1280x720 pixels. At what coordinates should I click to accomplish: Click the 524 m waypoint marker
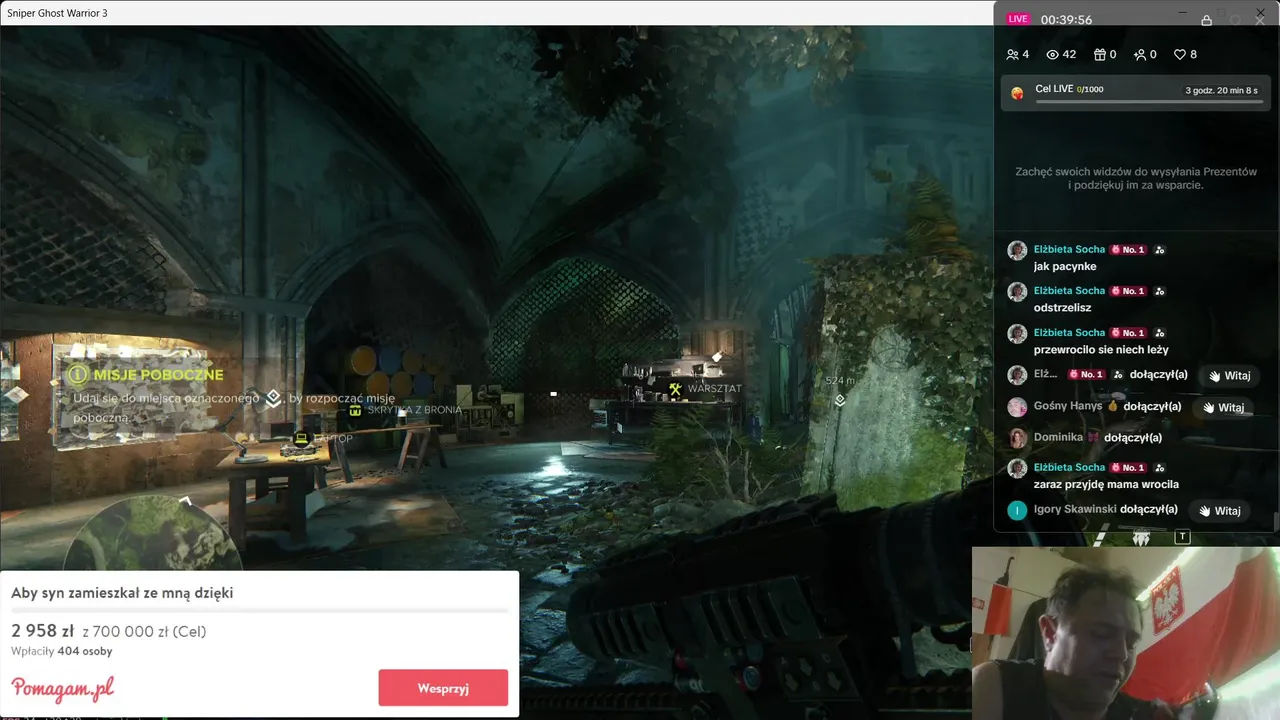(x=840, y=400)
